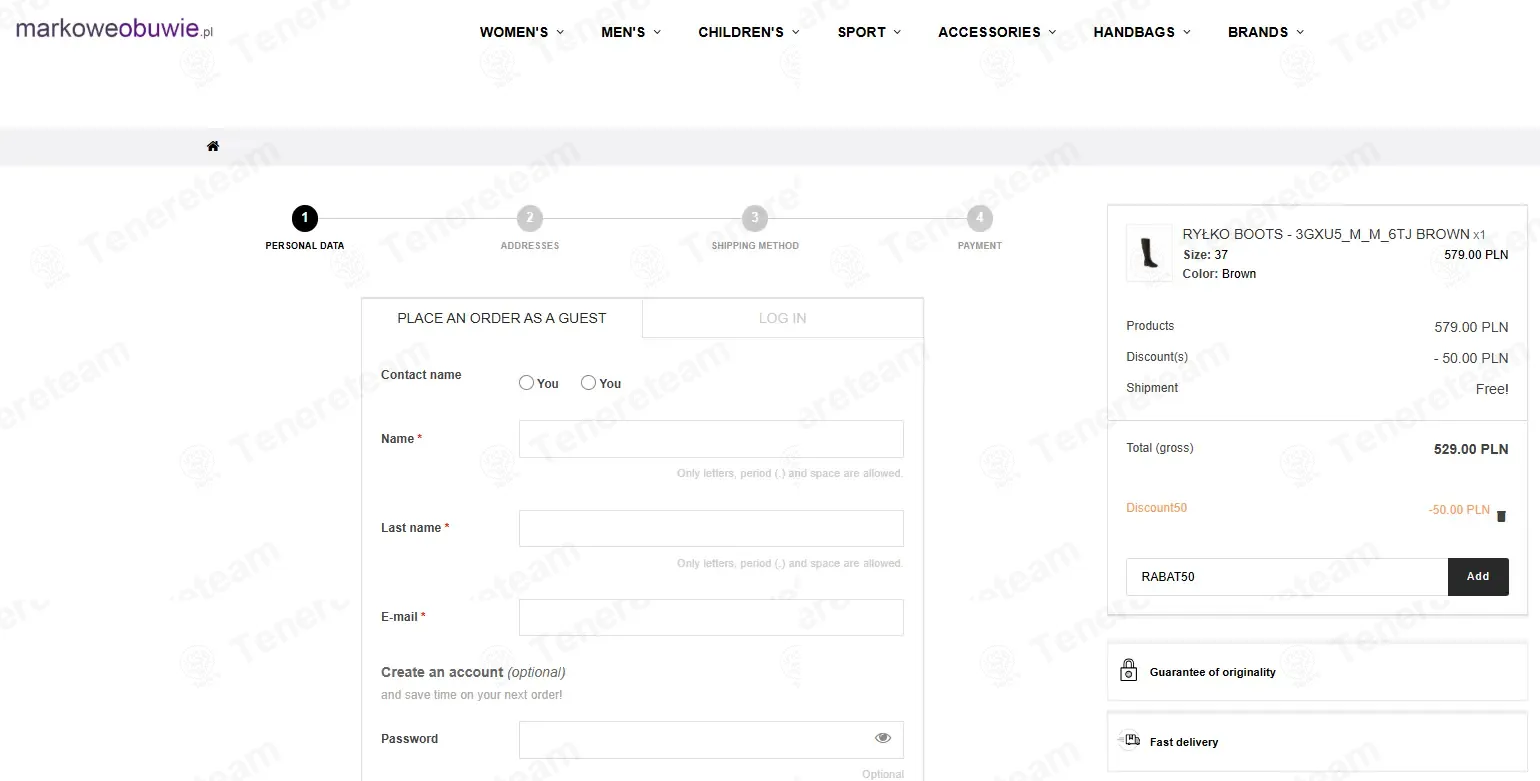Click the 529.00 PLN total amount
This screenshot has height=781, width=1540.
(1471, 449)
